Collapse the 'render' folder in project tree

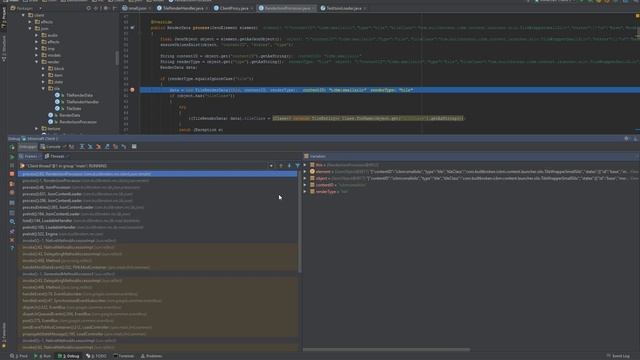(36, 62)
